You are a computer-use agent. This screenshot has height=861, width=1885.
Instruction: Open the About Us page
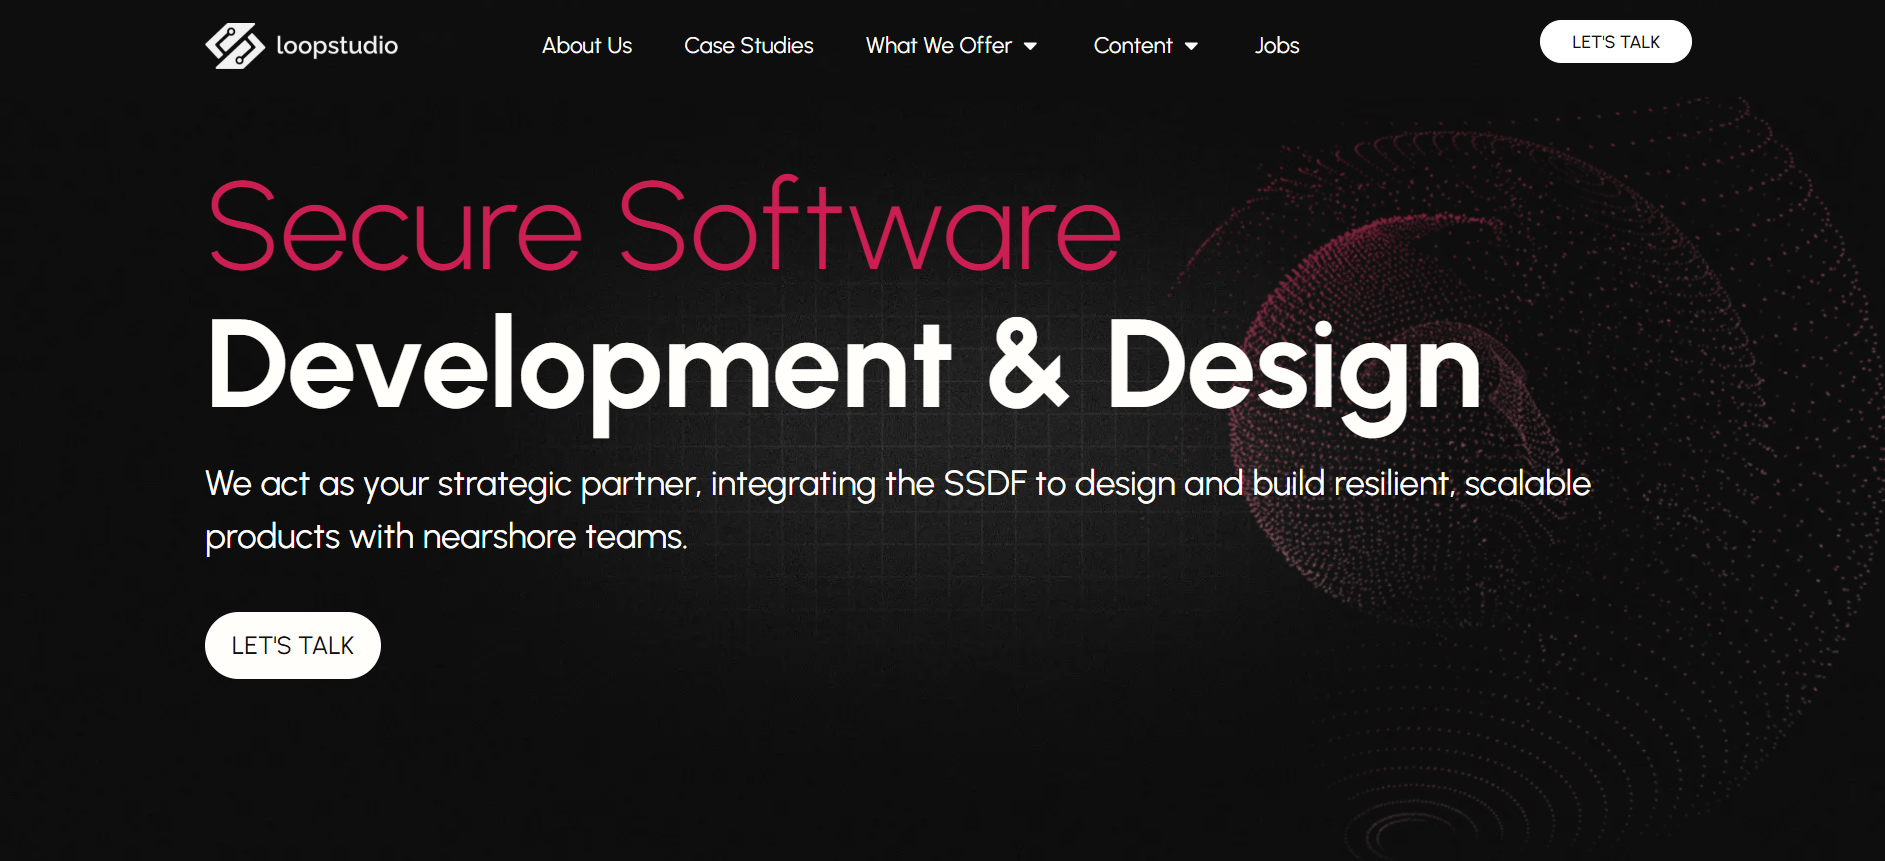pyautogui.click(x=587, y=46)
